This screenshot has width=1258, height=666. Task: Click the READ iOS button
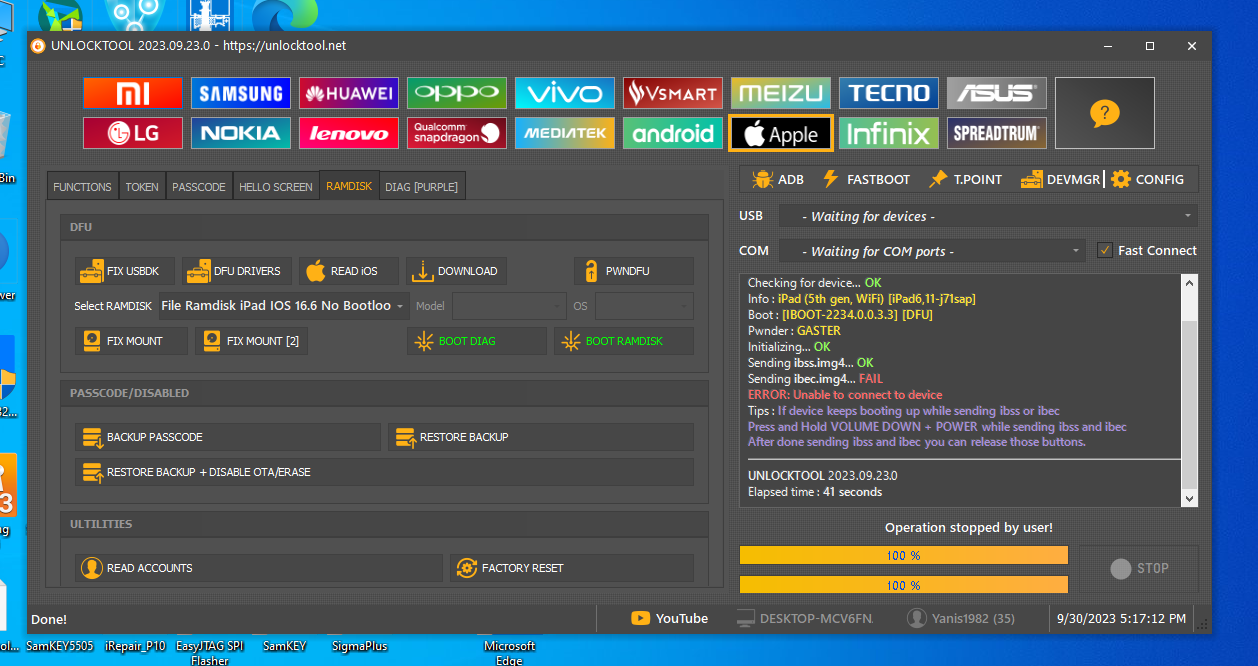349,271
